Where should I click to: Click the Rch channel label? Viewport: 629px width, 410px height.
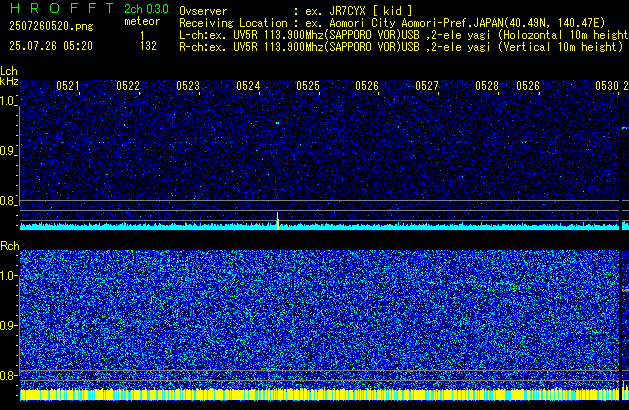[10, 246]
